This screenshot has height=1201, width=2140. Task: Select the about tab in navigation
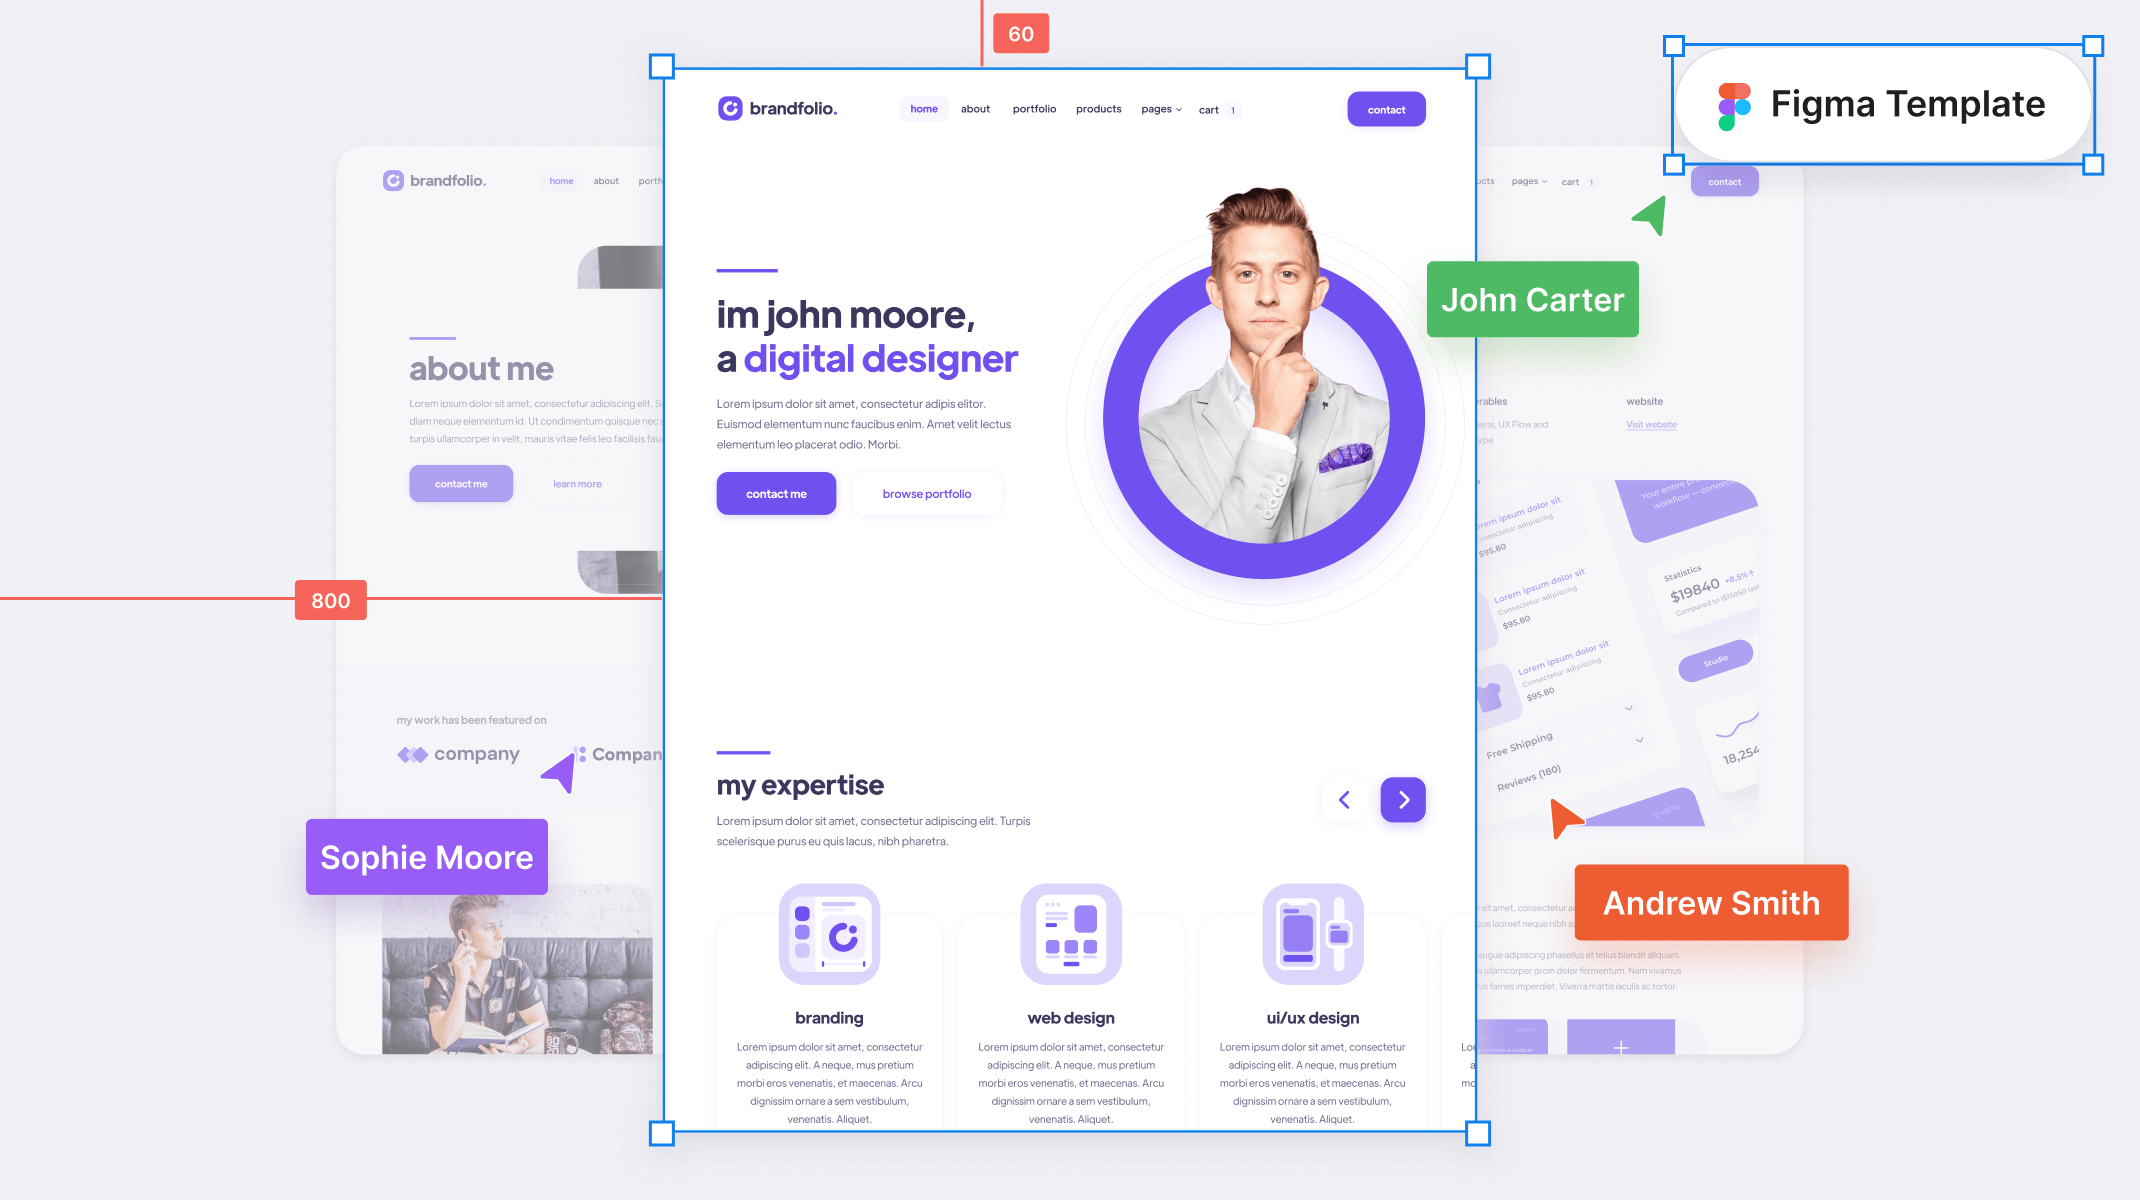coord(974,109)
